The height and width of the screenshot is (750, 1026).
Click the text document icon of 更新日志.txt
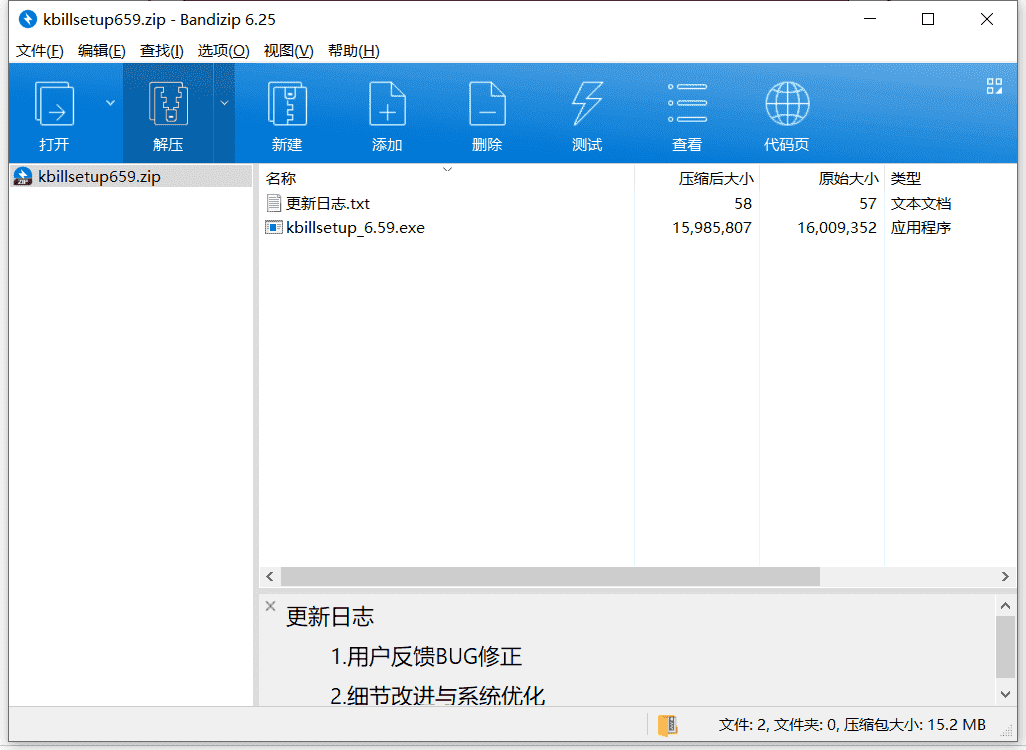274,204
